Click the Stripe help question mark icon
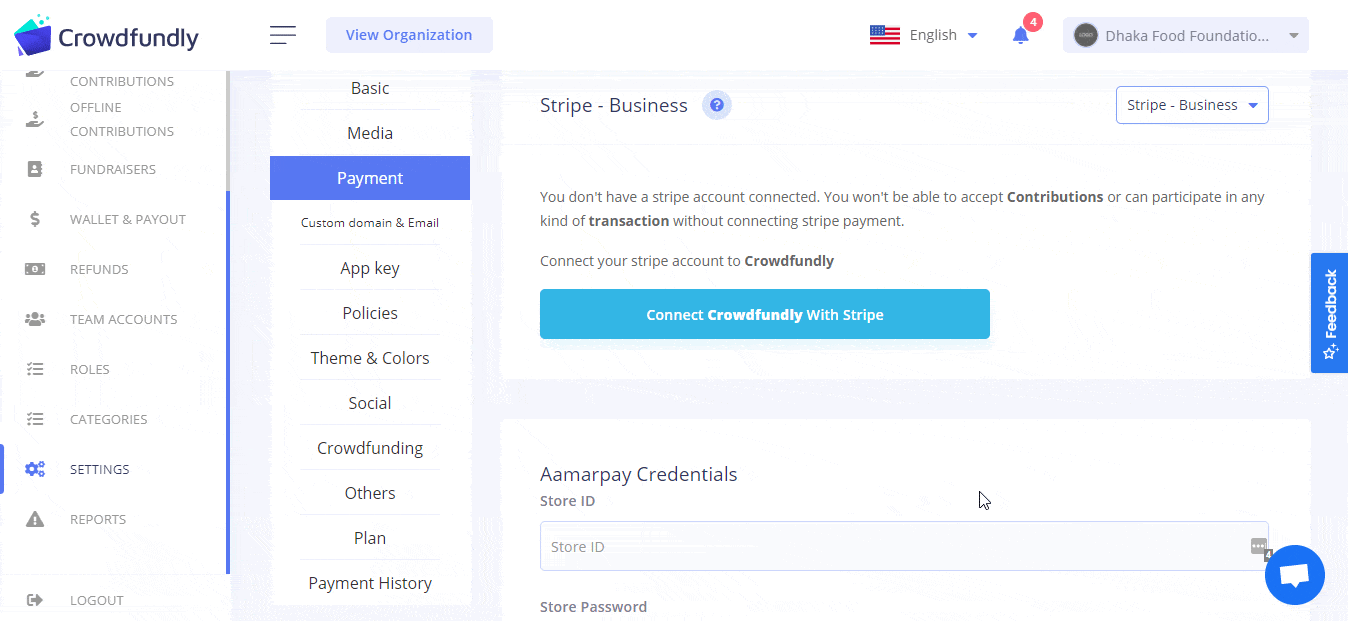1348x621 pixels. click(717, 105)
